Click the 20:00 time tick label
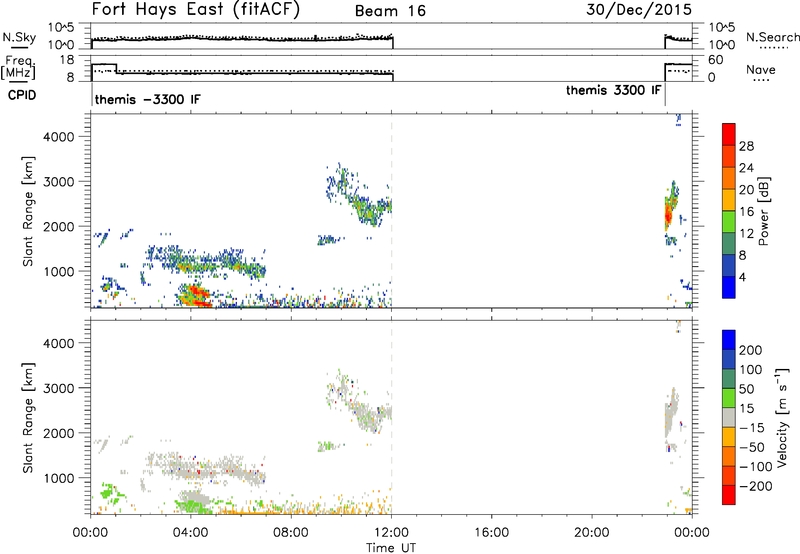The height and width of the screenshot is (554, 800). [x=591, y=533]
